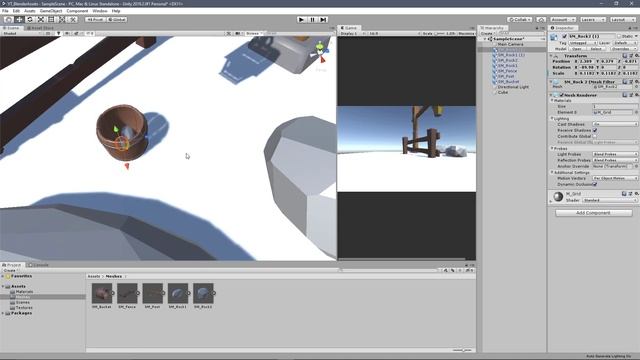The image size is (640, 360).
Task: Select Main Camera in Hierarchy
Action: (510, 44)
